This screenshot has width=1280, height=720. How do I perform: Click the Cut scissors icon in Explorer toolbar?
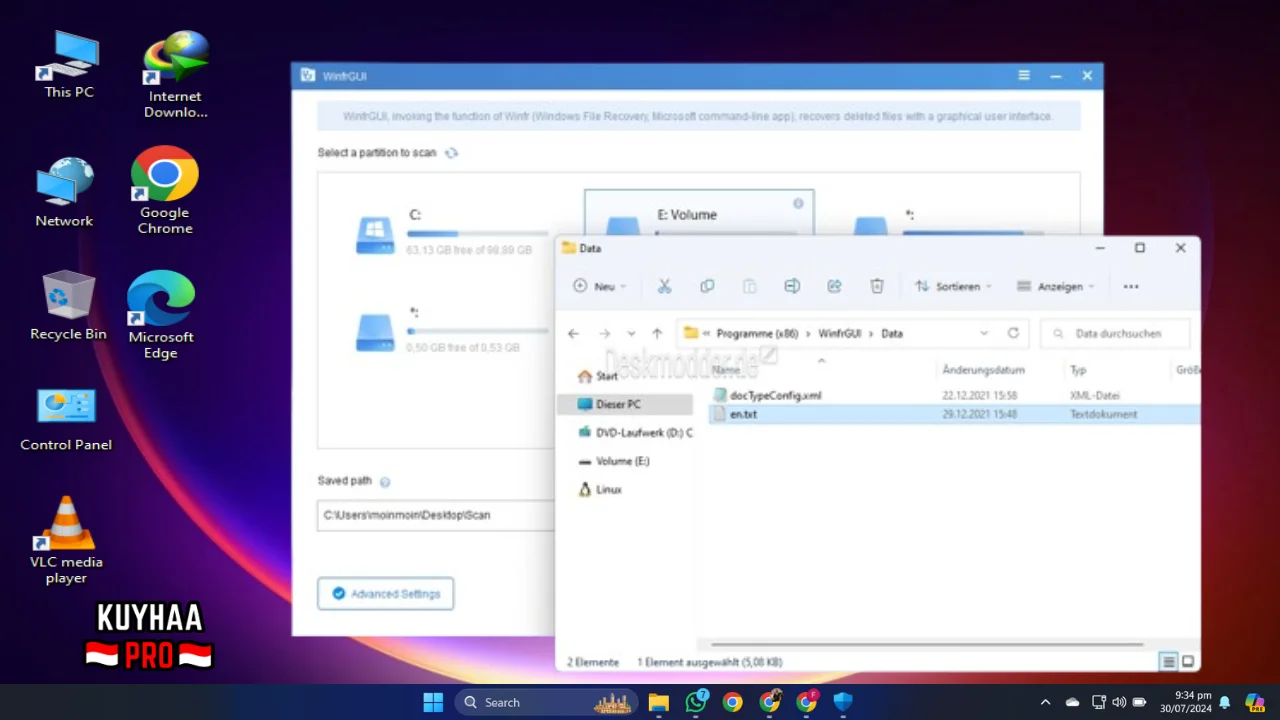pyautogui.click(x=664, y=286)
